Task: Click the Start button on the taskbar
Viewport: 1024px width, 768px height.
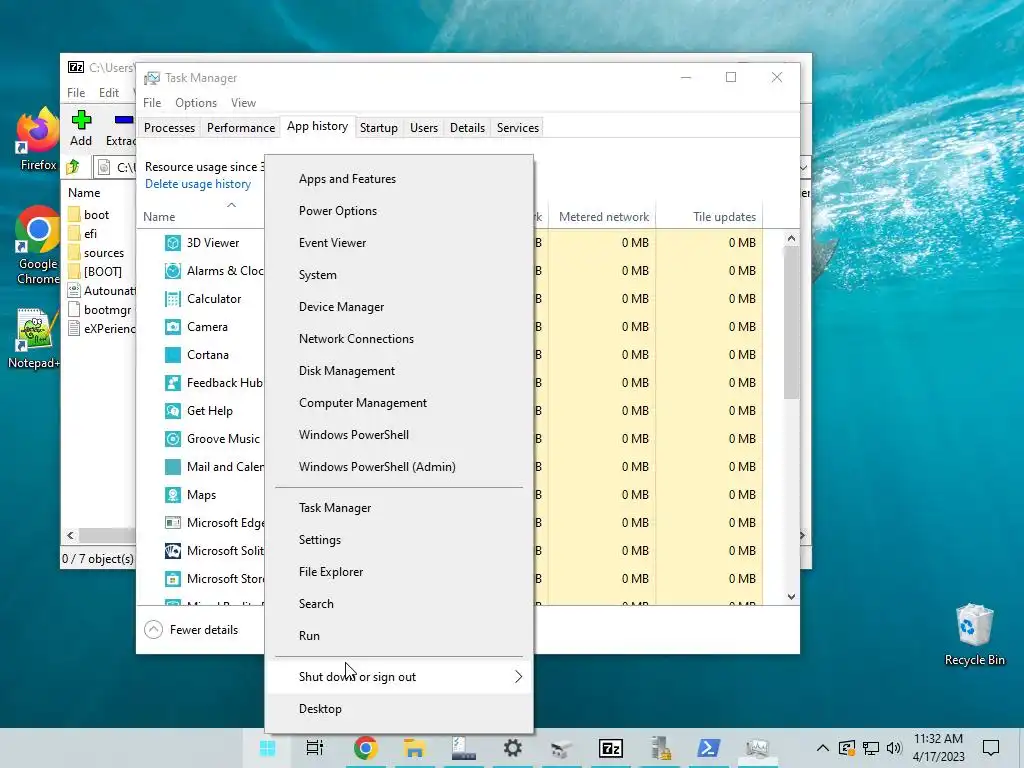Action: point(267,748)
